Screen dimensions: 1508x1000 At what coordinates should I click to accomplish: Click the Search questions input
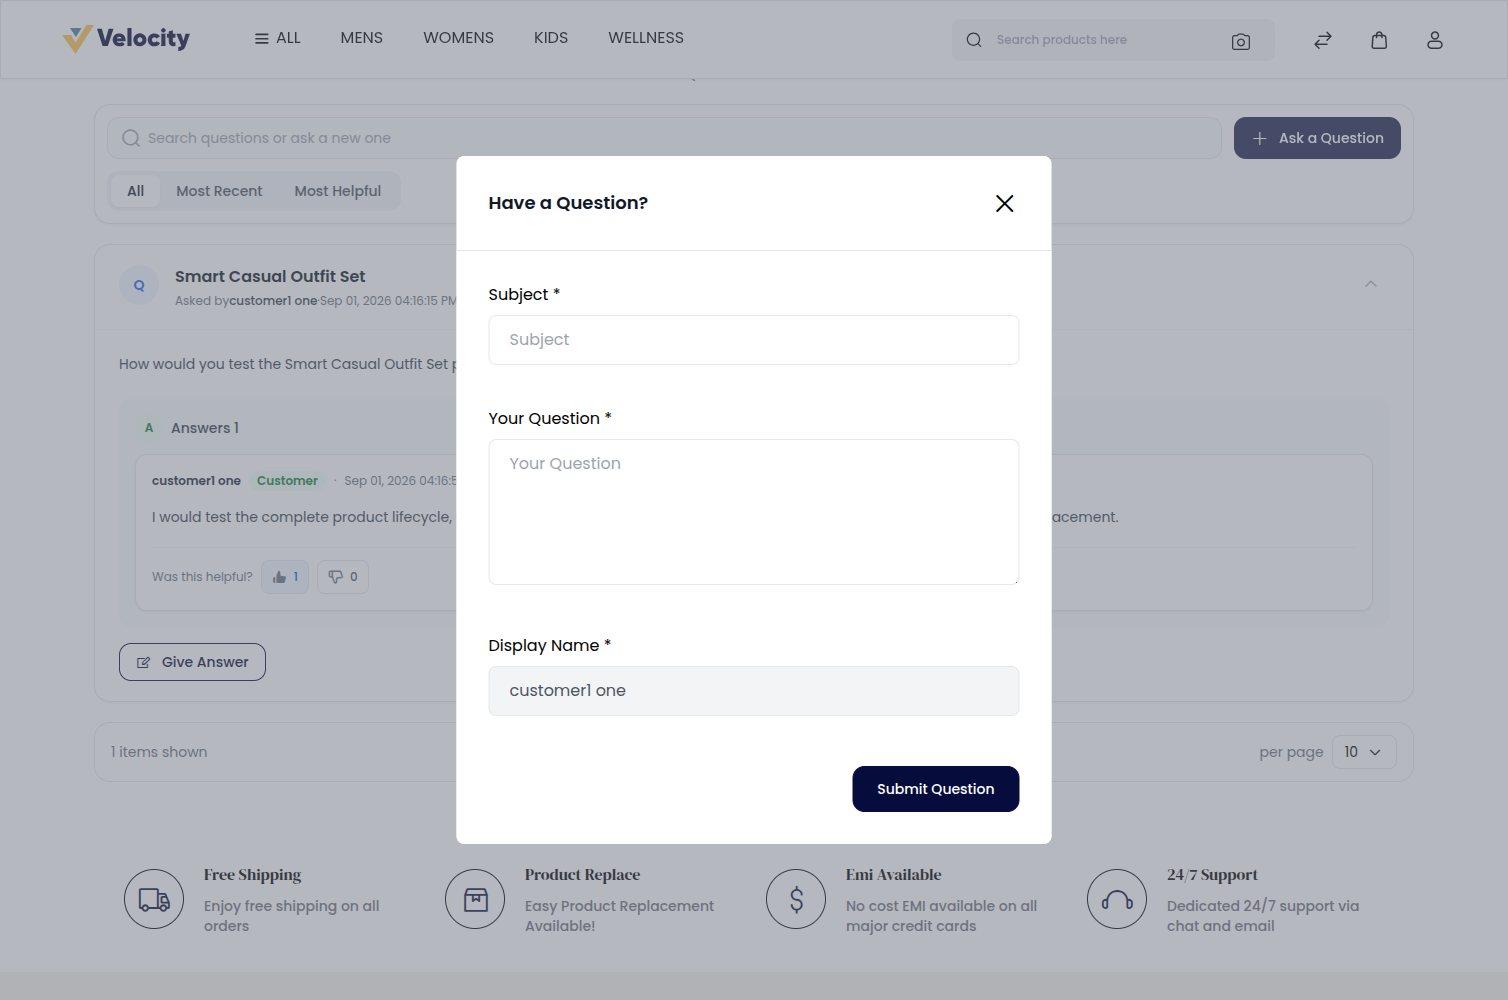click(664, 138)
